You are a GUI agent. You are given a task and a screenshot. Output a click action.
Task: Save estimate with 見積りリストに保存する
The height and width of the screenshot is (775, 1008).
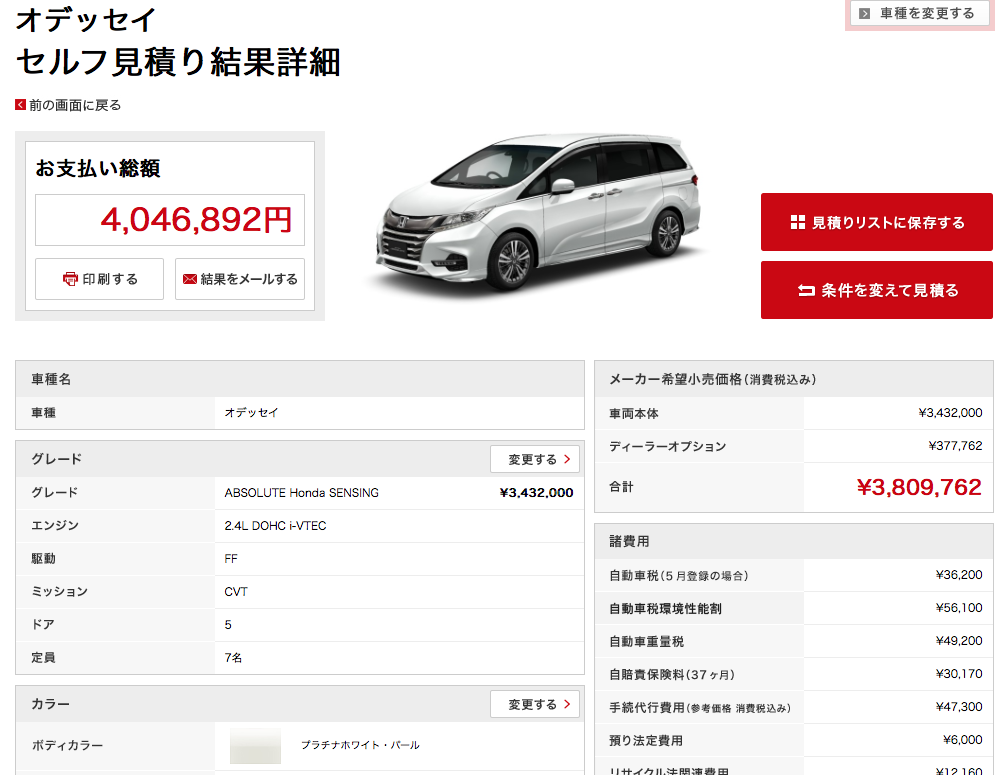click(x=877, y=222)
